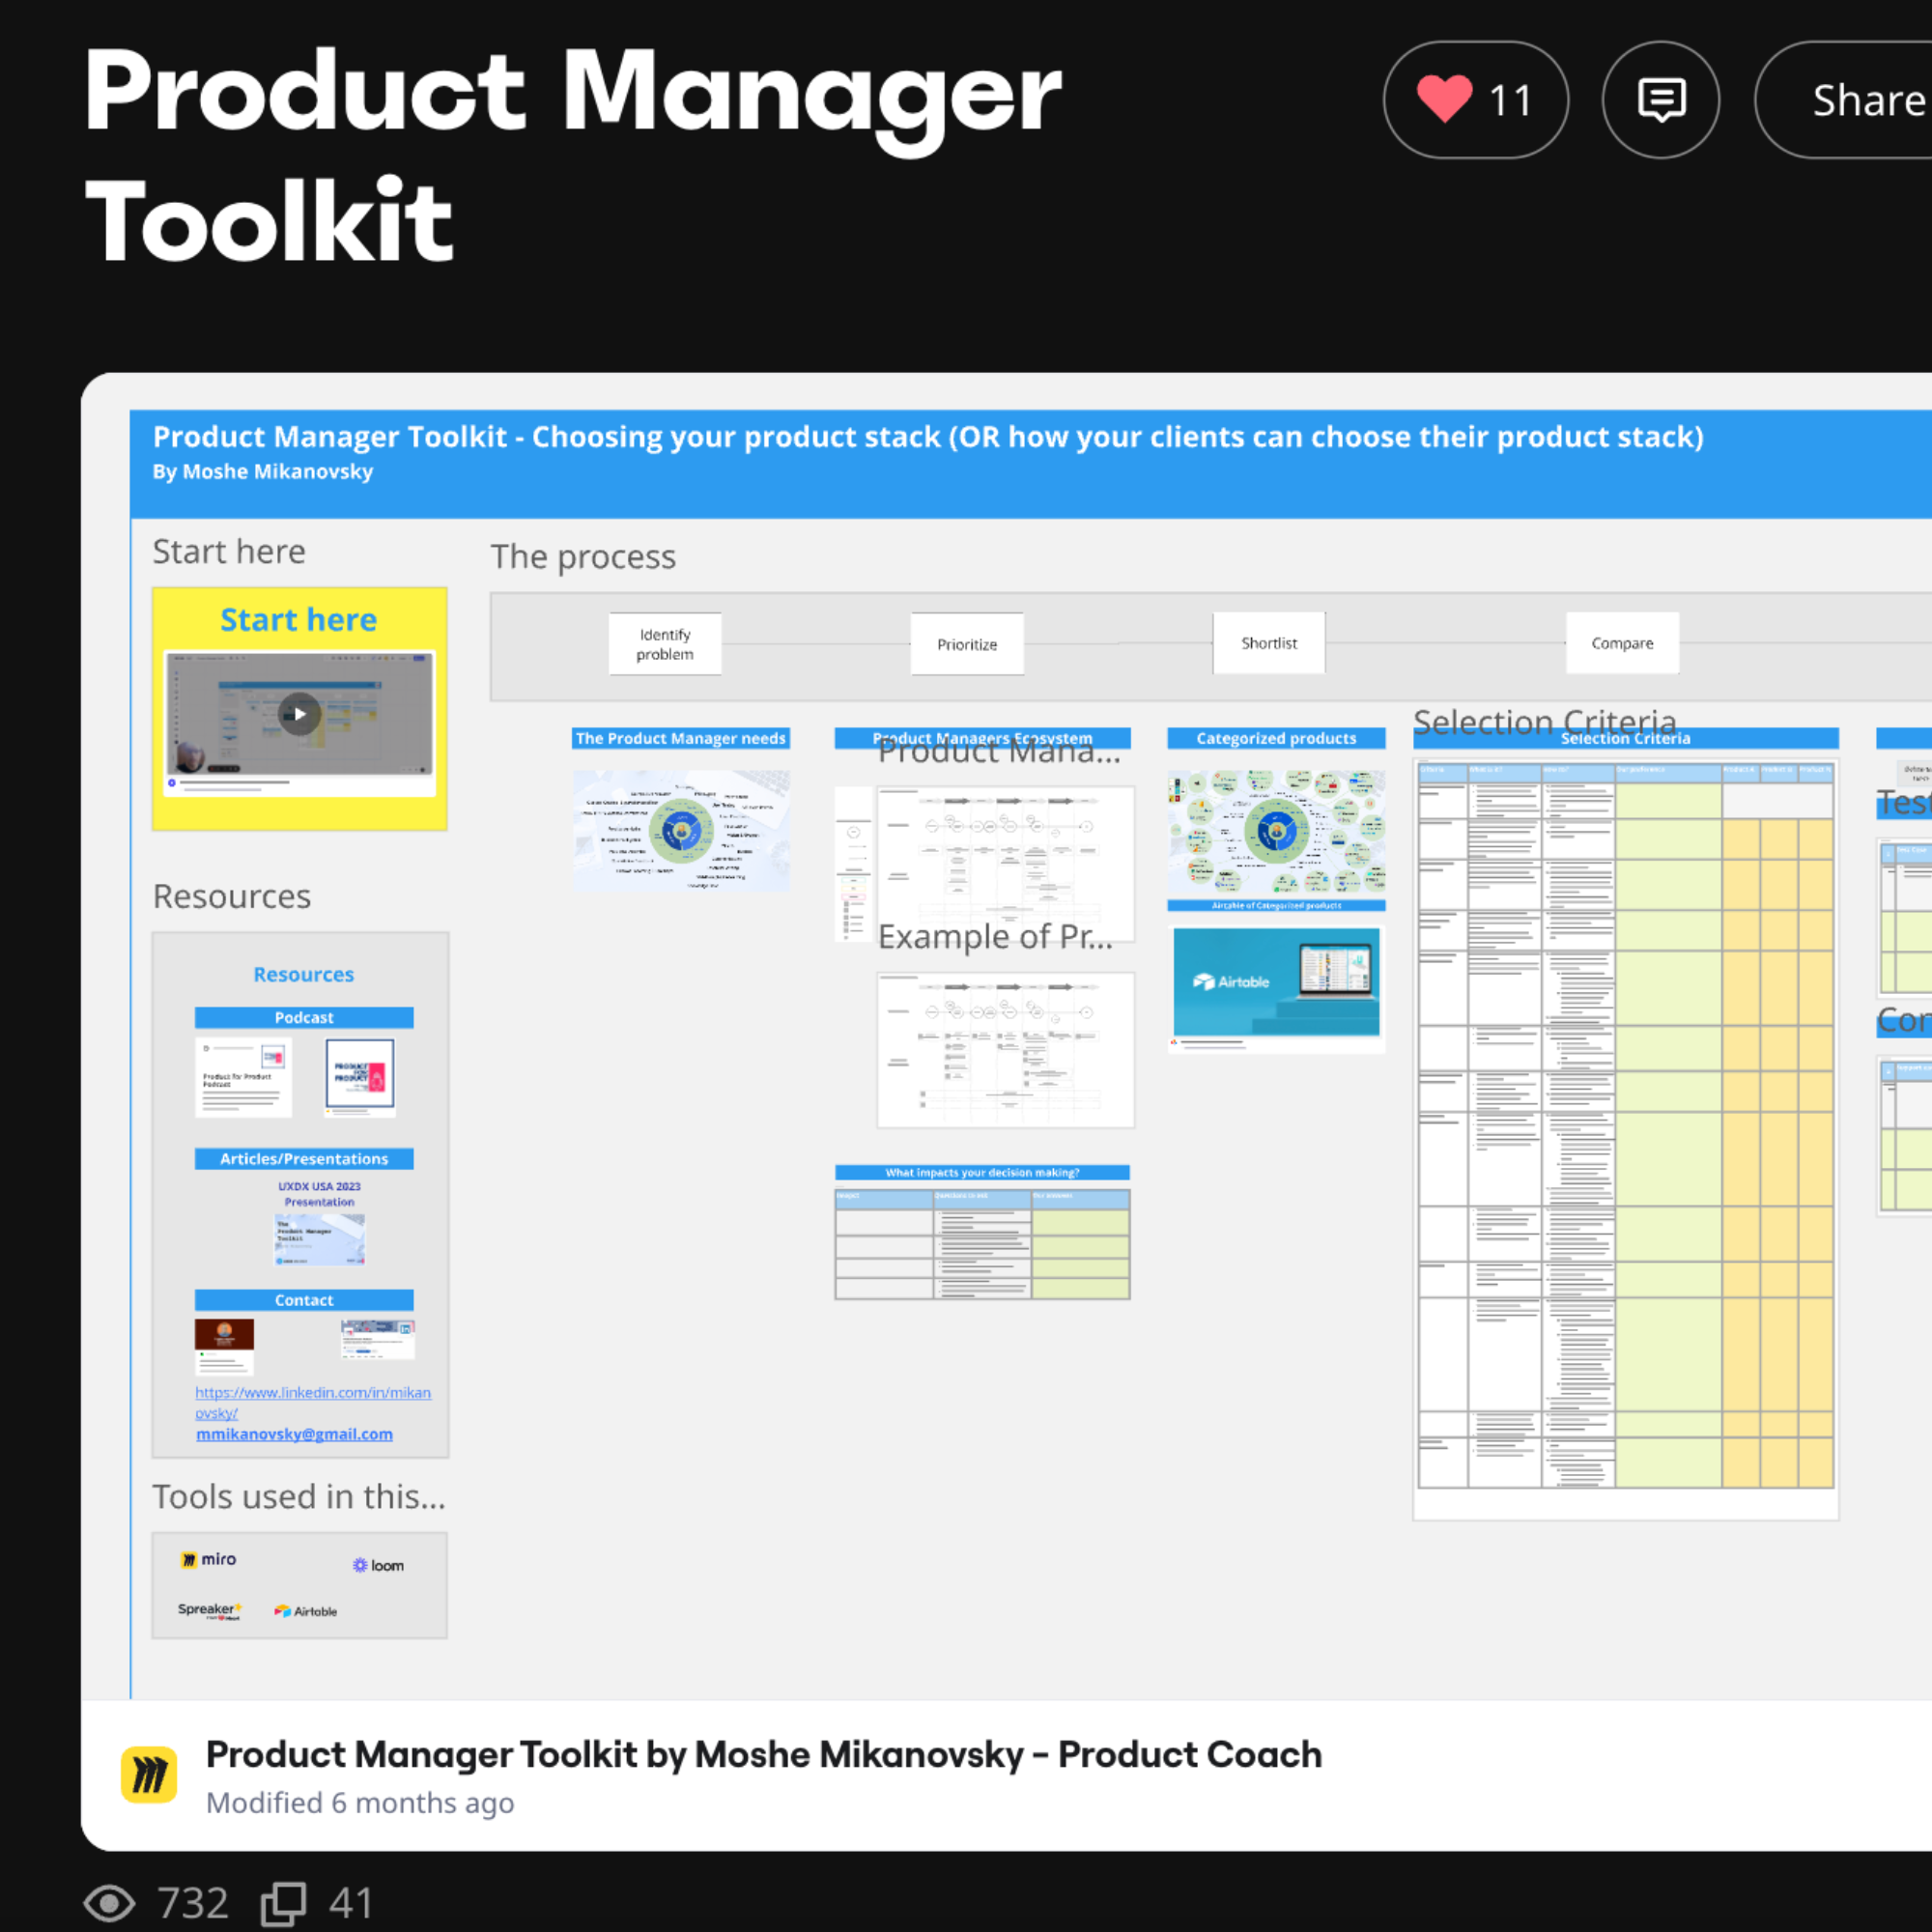1932x1932 pixels.
Task: Click the Identify problem process step
Action: tap(665, 644)
